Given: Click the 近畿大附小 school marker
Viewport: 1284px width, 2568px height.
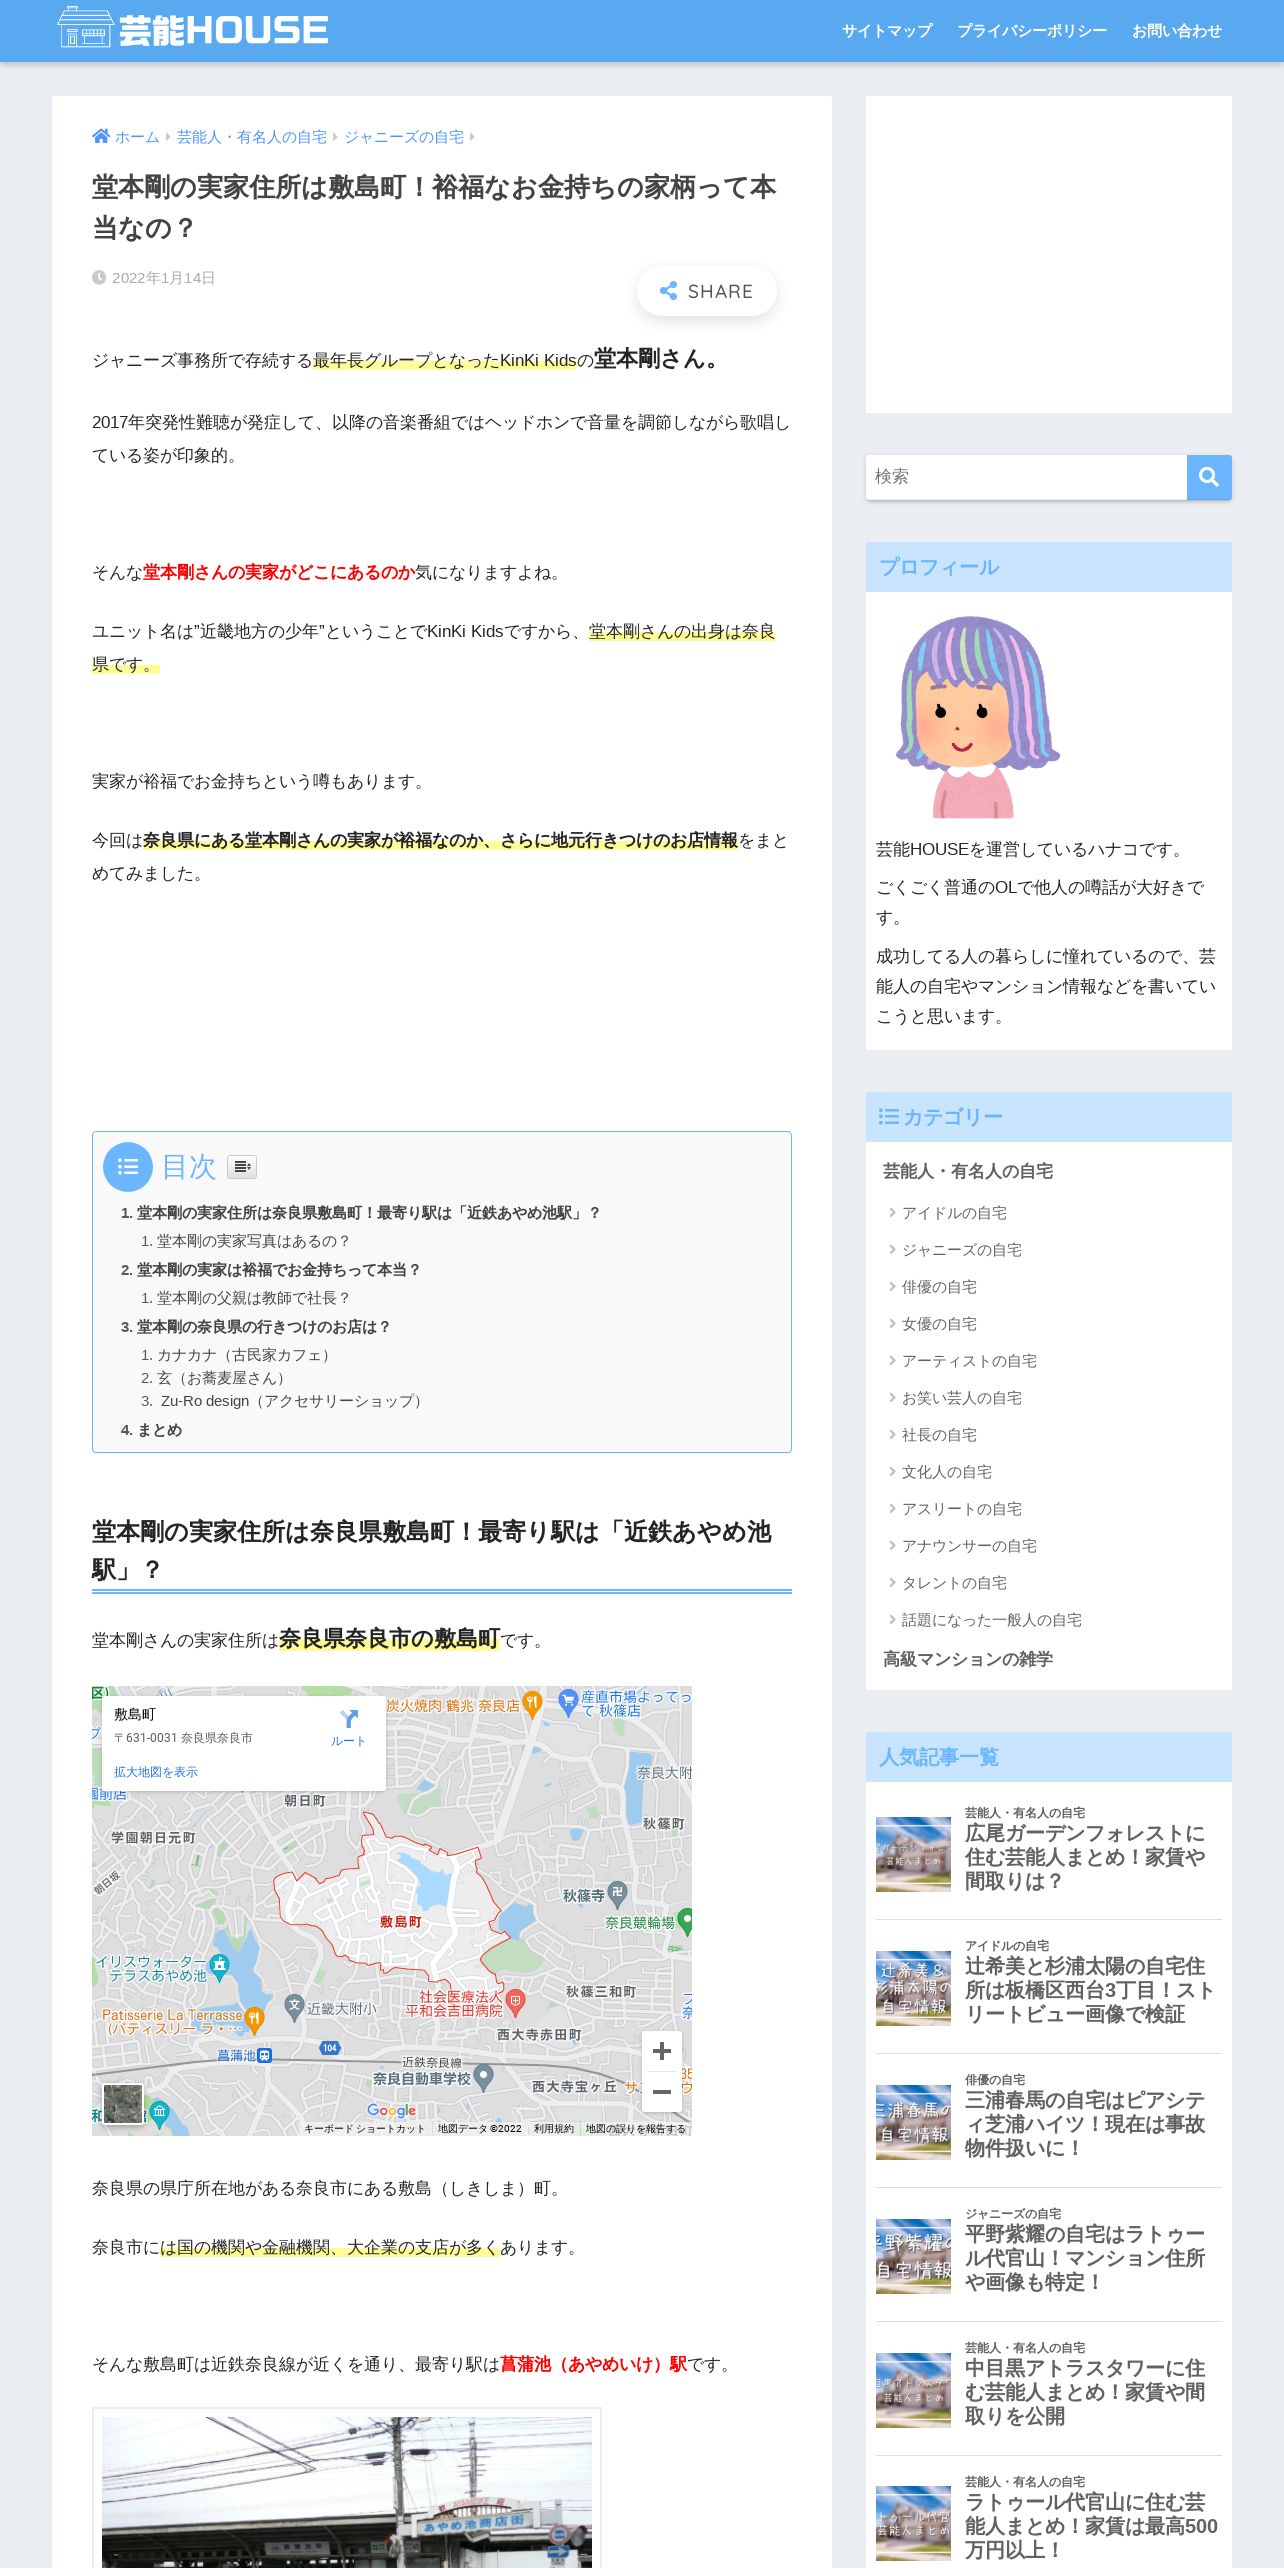Looking at the screenshot, I should (x=294, y=2005).
